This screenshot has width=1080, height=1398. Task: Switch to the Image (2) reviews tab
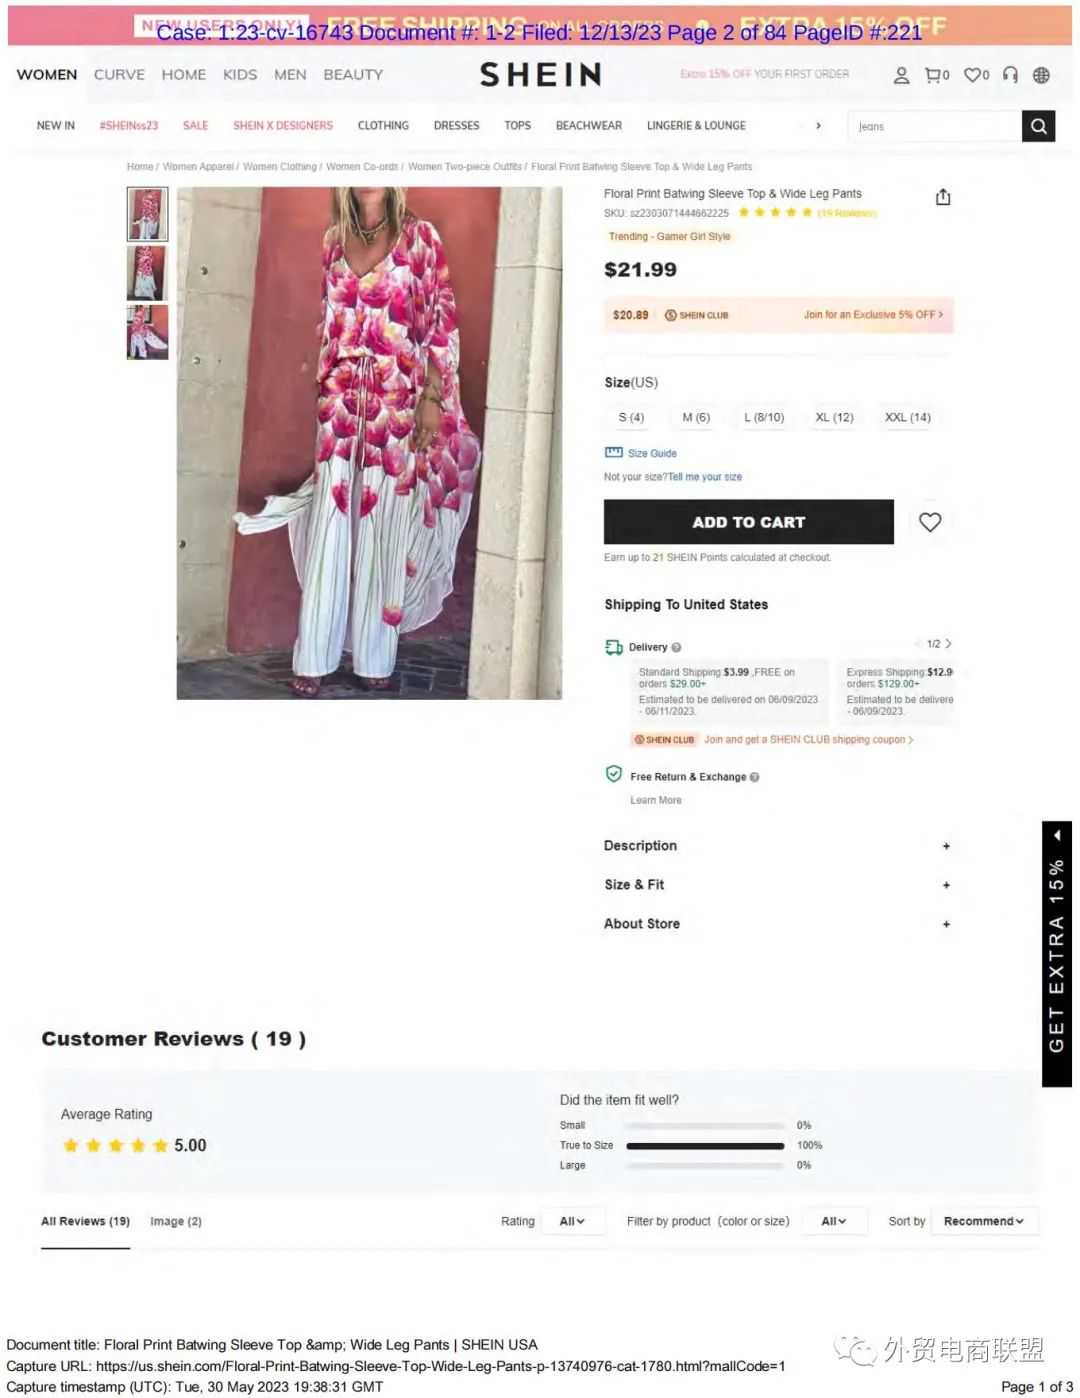[176, 1221]
